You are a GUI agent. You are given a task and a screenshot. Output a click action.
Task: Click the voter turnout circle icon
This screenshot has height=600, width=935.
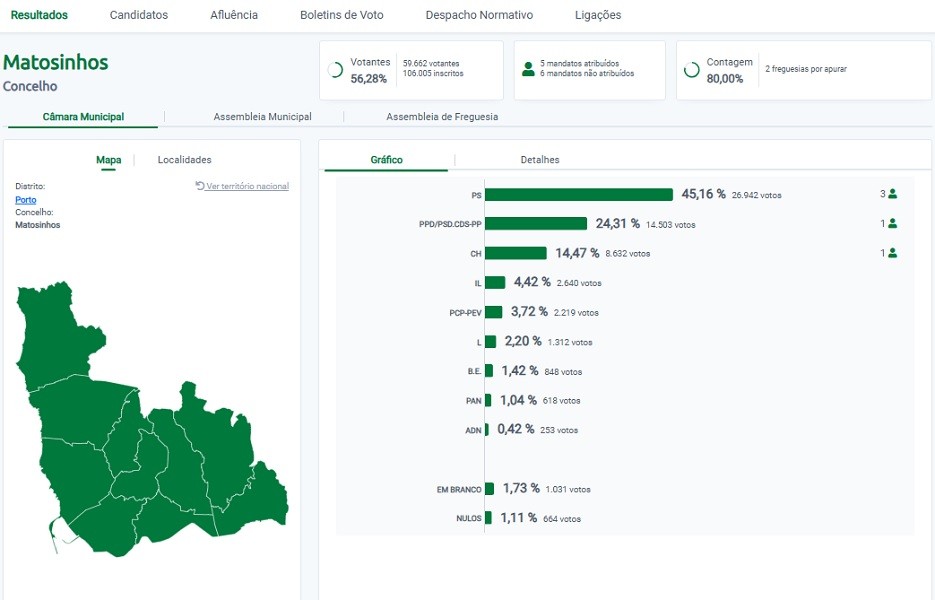tap(335, 70)
